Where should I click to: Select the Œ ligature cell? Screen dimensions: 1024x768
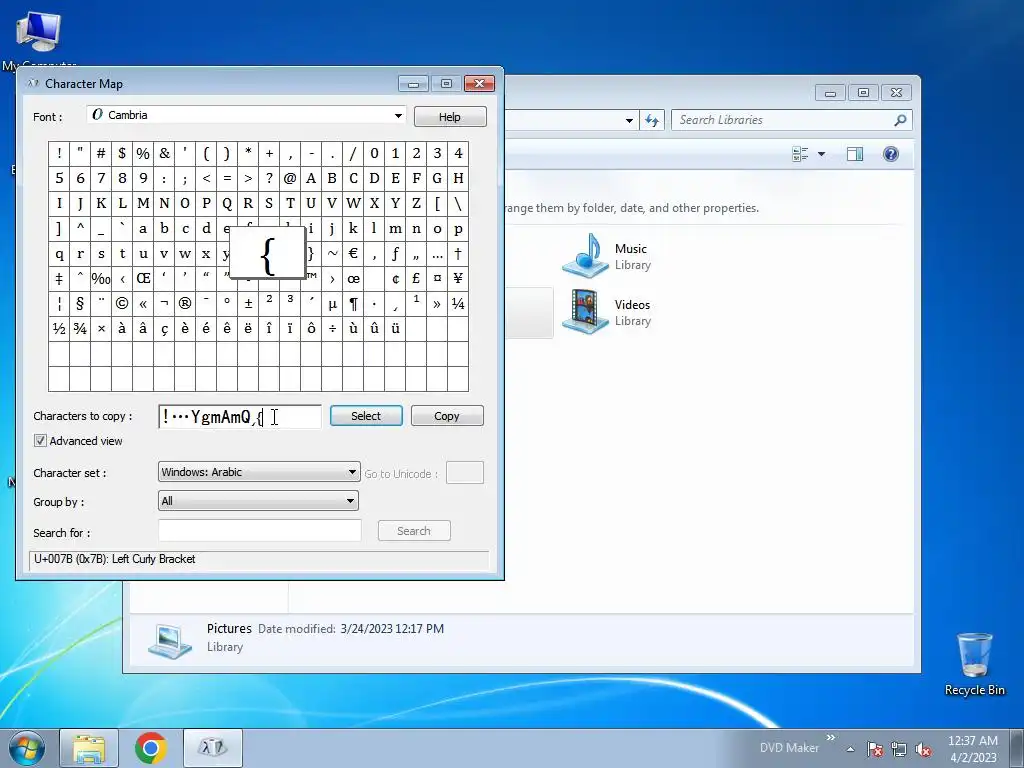point(143,279)
